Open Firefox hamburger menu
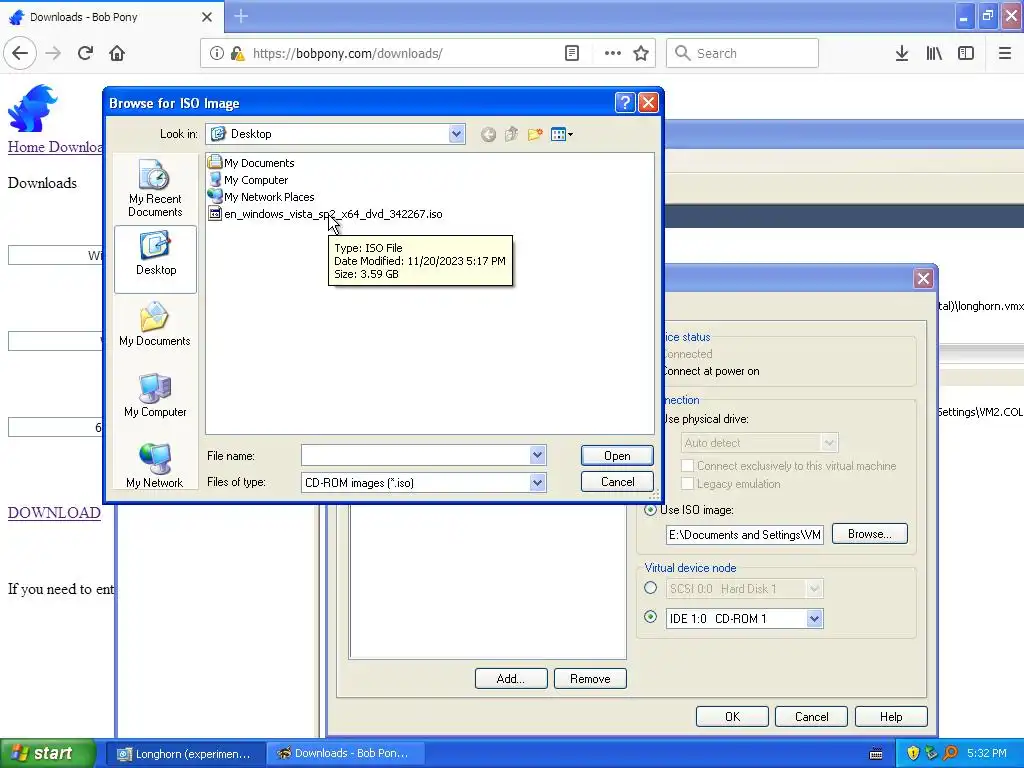Image resolution: width=1024 pixels, height=768 pixels. [1005, 54]
